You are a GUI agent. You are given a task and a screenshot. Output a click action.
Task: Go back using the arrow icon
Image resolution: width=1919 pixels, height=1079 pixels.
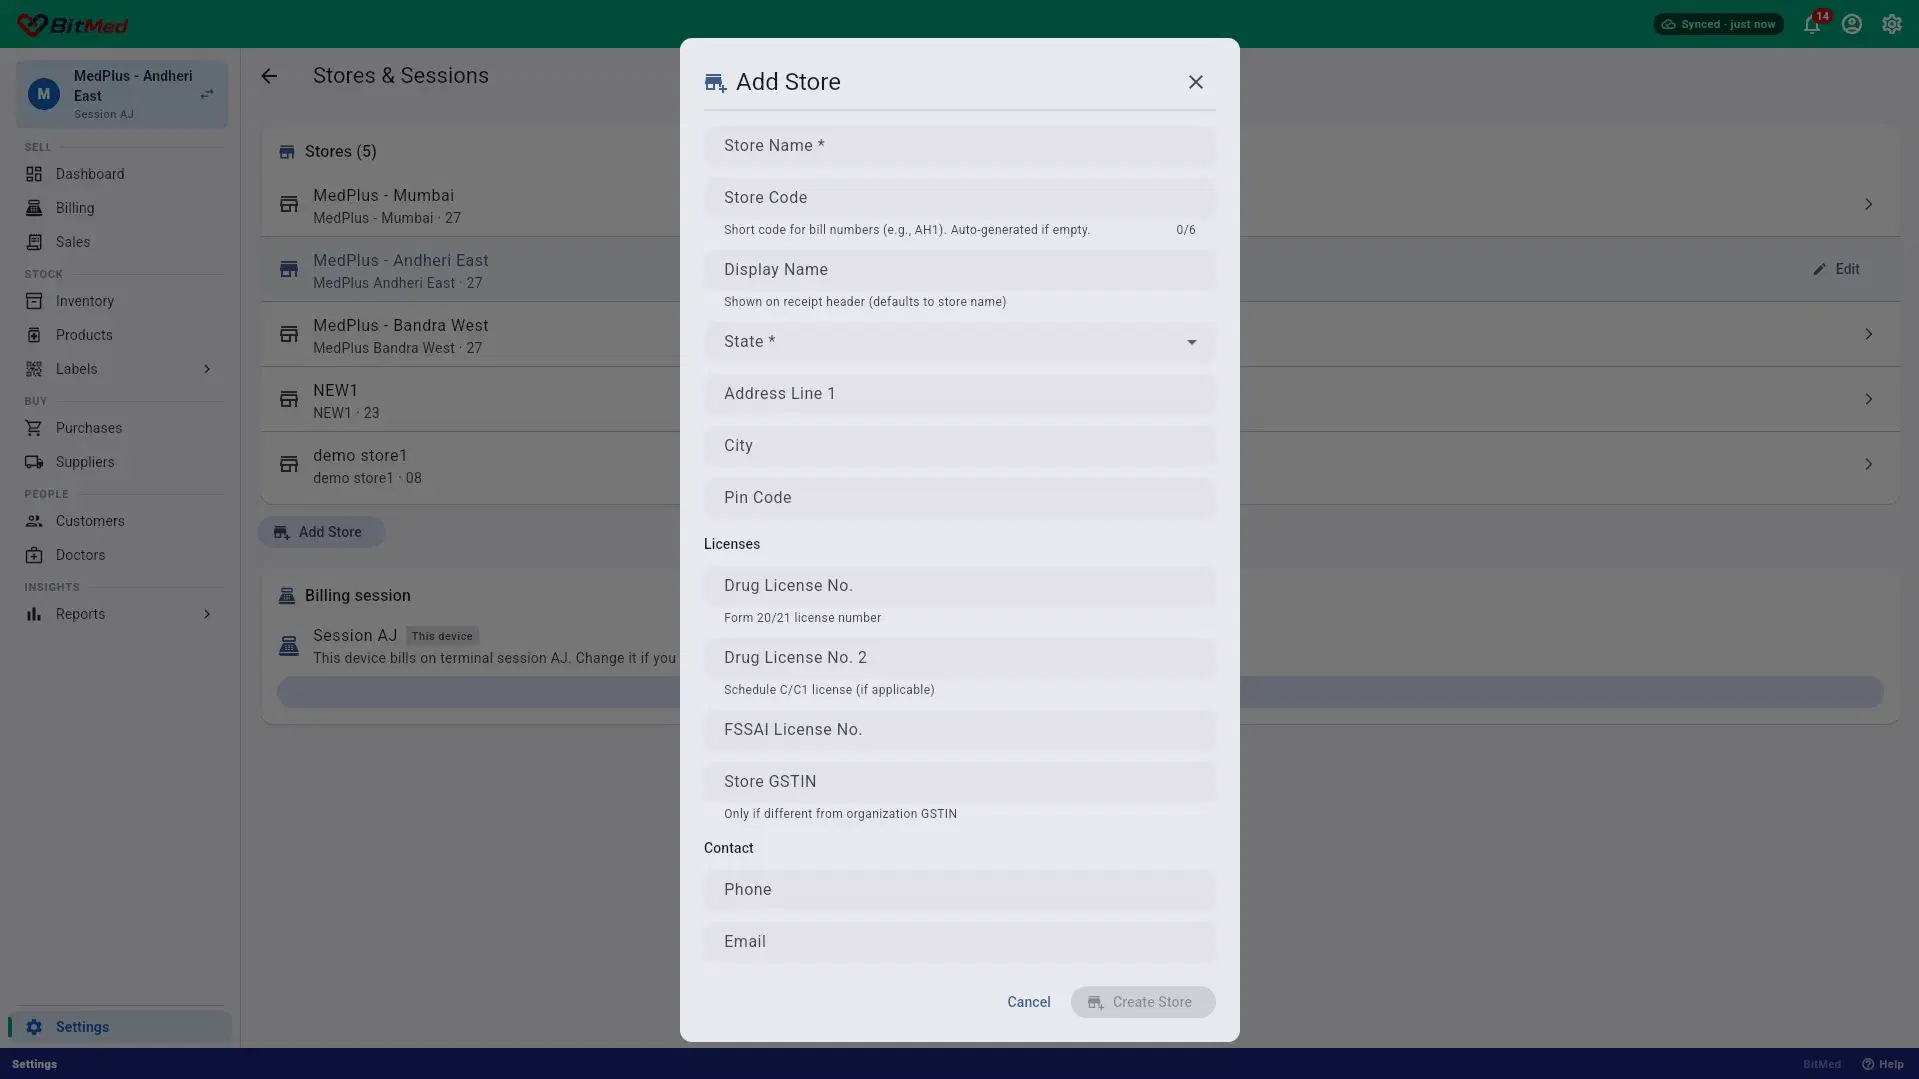pyautogui.click(x=269, y=76)
